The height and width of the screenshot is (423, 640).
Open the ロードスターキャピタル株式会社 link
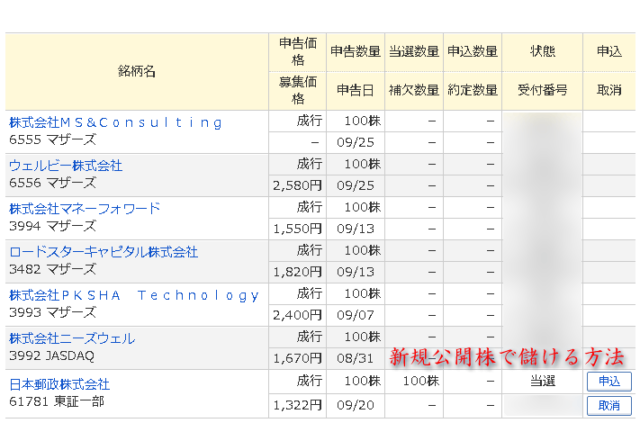(x=104, y=252)
